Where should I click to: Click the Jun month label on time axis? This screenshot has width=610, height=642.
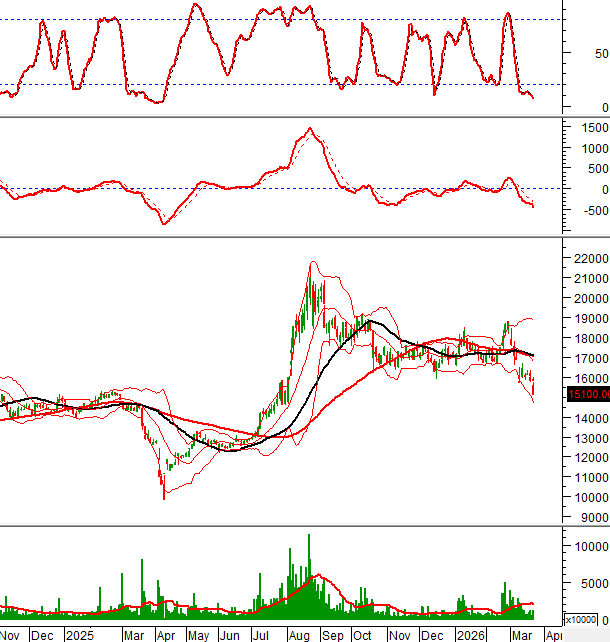[230, 635]
